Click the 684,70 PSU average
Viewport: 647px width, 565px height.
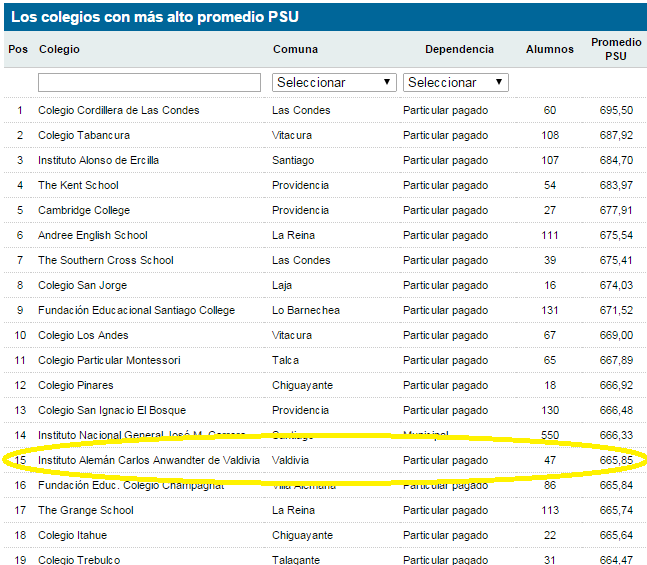tap(616, 160)
